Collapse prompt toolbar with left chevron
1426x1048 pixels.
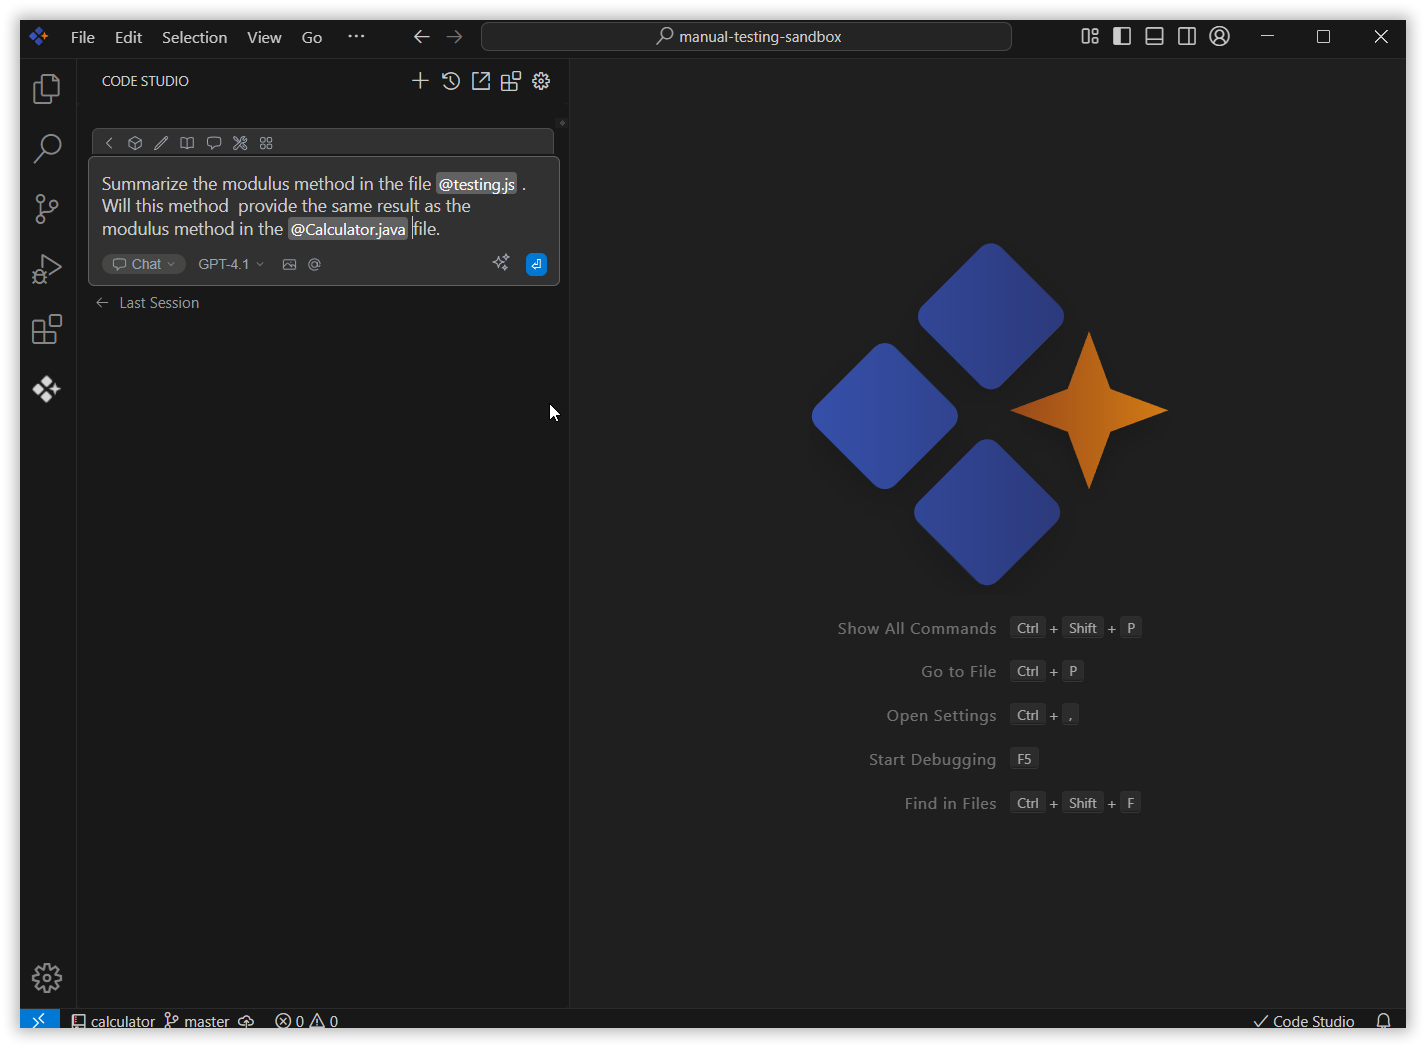[109, 143]
